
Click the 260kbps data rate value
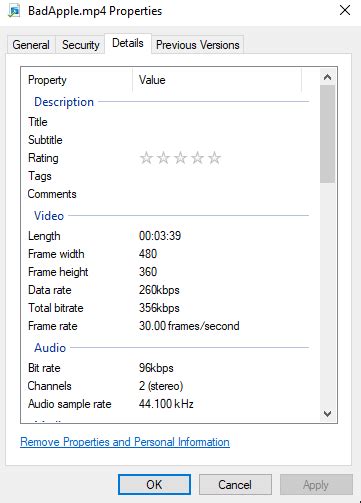[x=159, y=290]
